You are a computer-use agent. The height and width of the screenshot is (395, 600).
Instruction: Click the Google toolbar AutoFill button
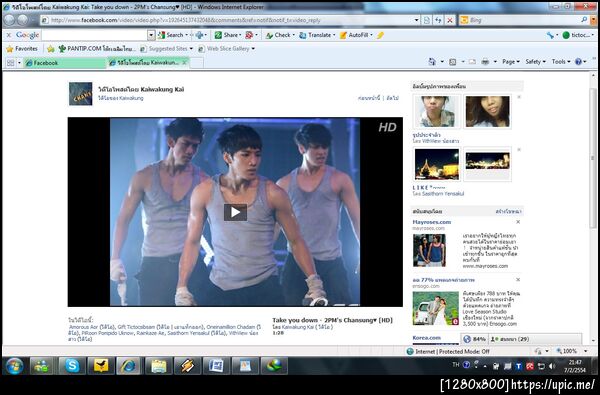pyautogui.click(x=355, y=35)
